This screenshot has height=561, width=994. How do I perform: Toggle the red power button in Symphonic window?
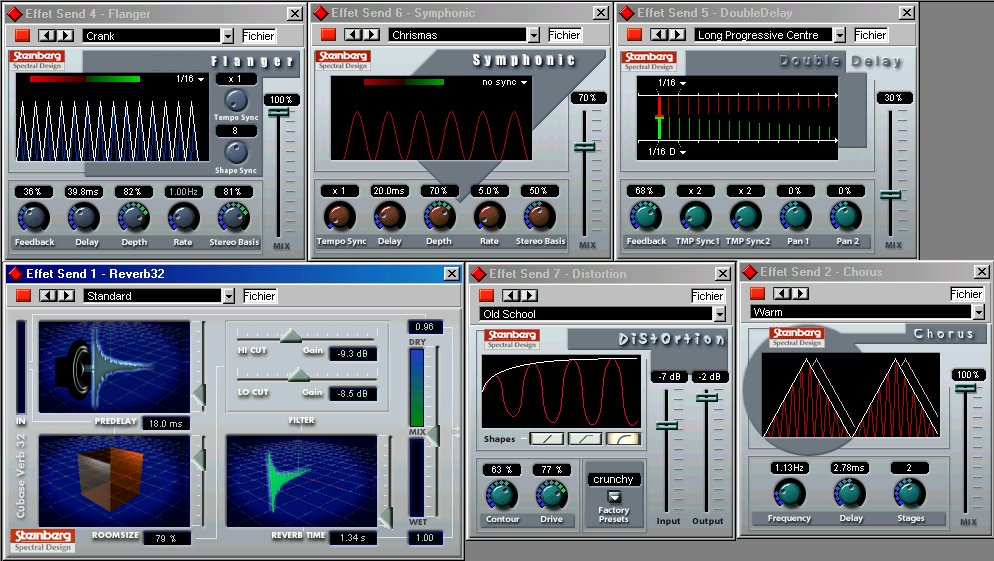coord(328,35)
